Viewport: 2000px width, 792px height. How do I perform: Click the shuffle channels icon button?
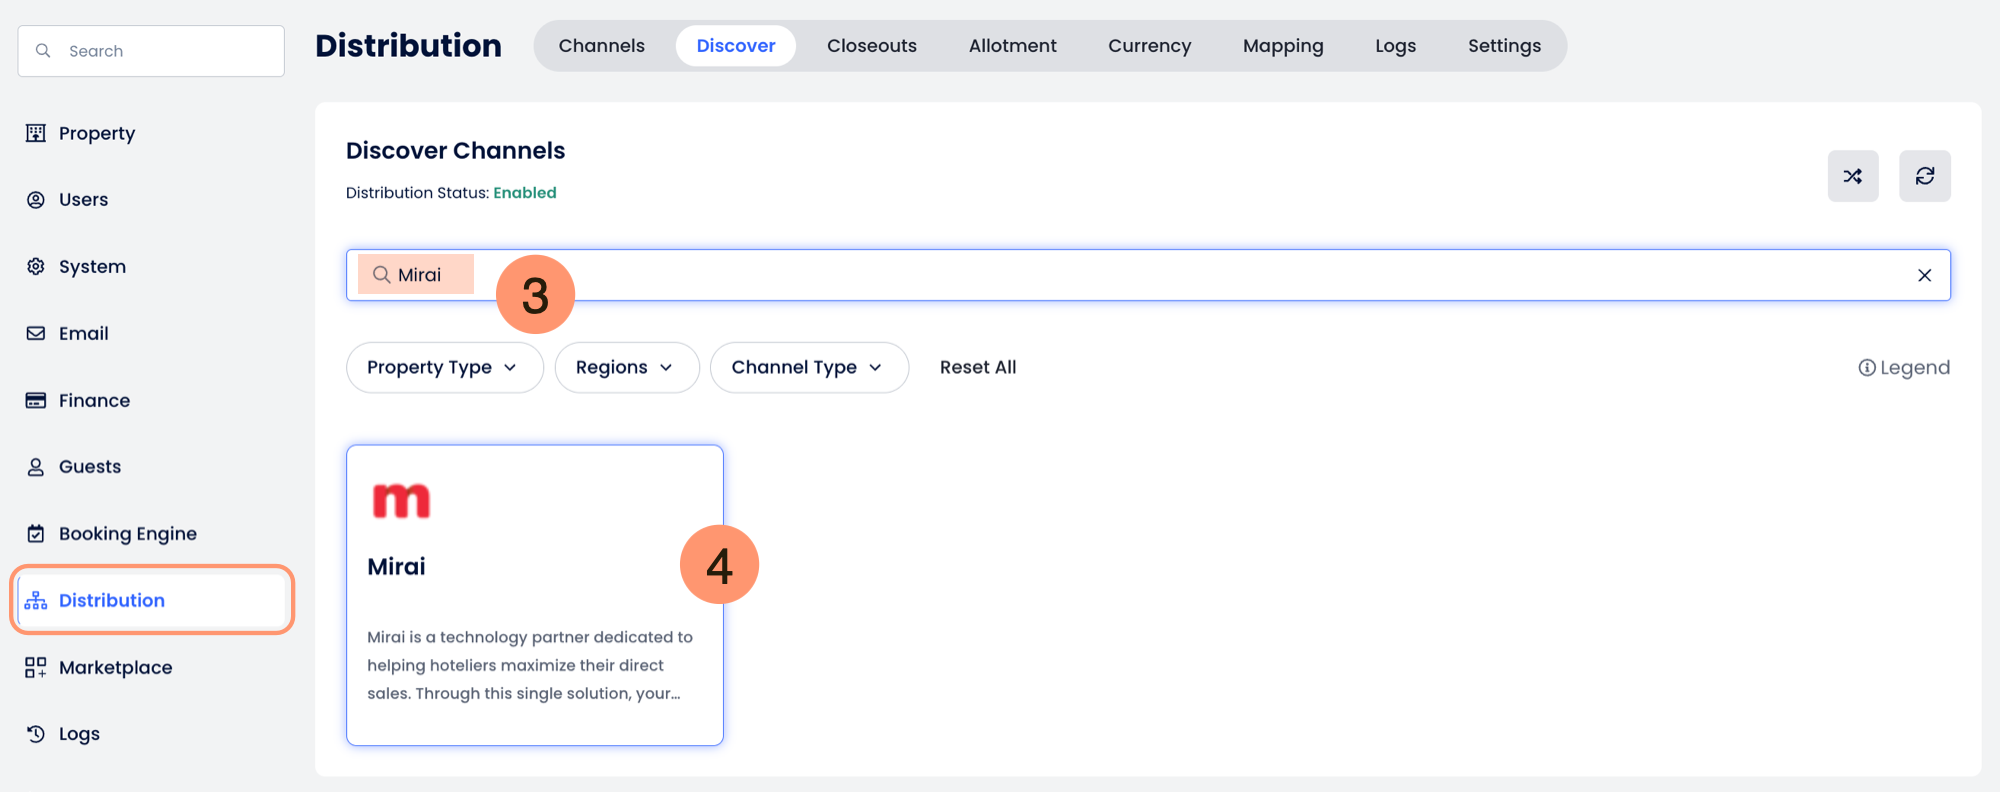[x=1852, y=176]
